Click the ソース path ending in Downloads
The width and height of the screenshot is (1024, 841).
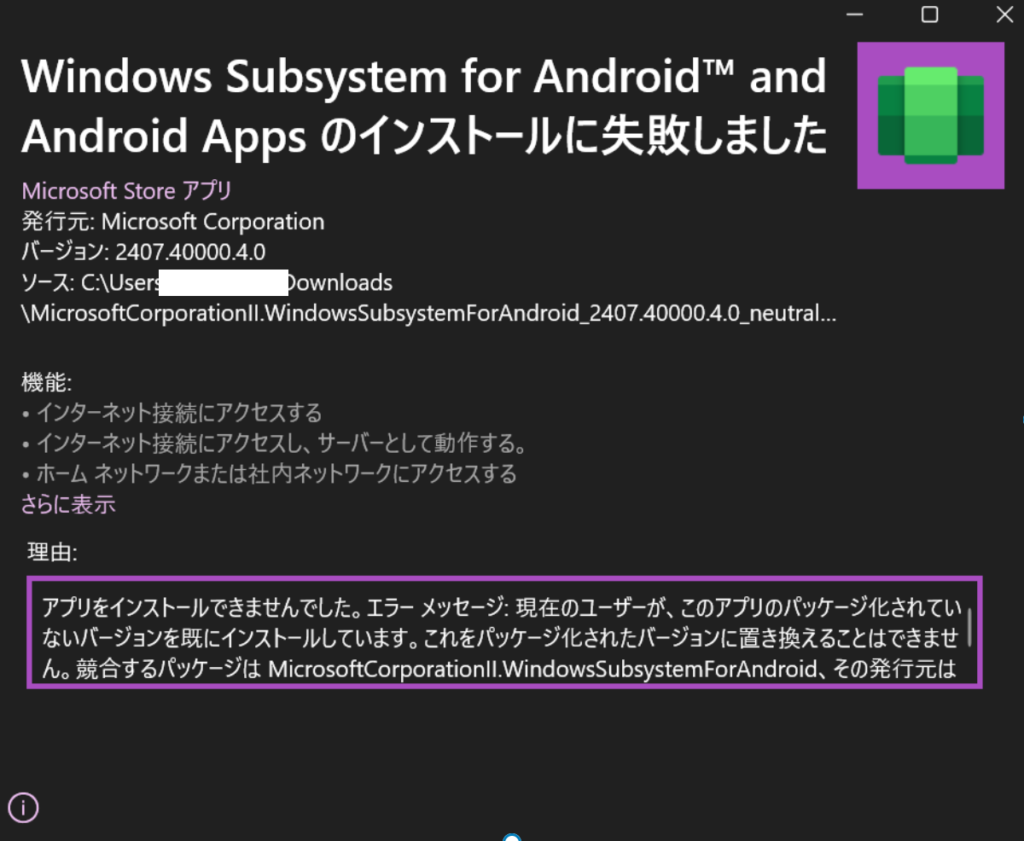207,282
